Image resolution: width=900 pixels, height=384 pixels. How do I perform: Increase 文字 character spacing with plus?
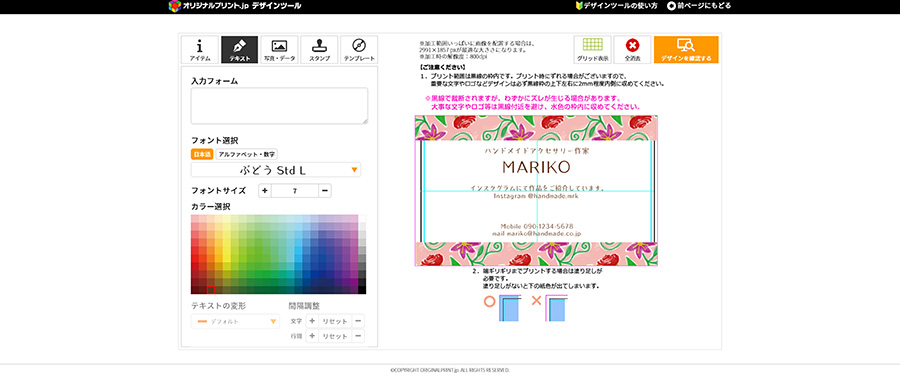(312, 321)
